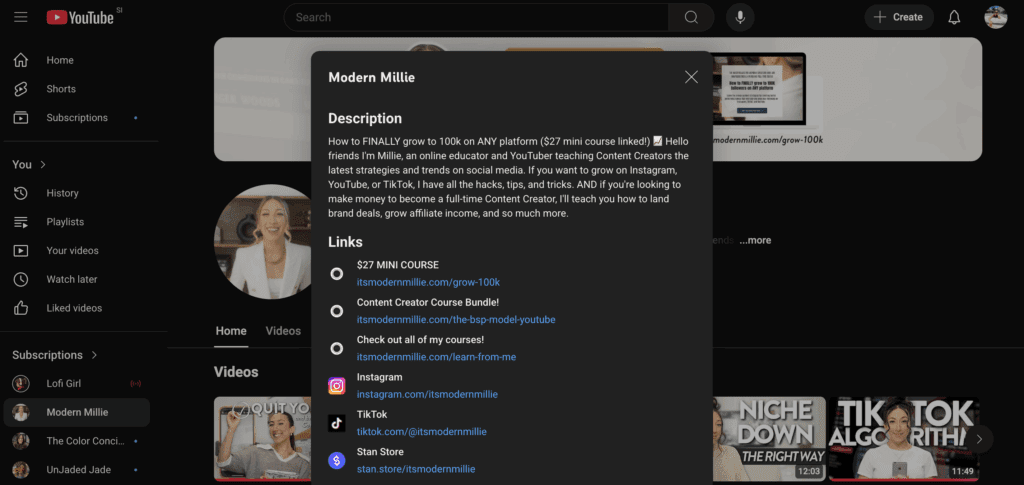
Task: Expand the Subscriptions section chevron
Action: [x=95, y=355]
